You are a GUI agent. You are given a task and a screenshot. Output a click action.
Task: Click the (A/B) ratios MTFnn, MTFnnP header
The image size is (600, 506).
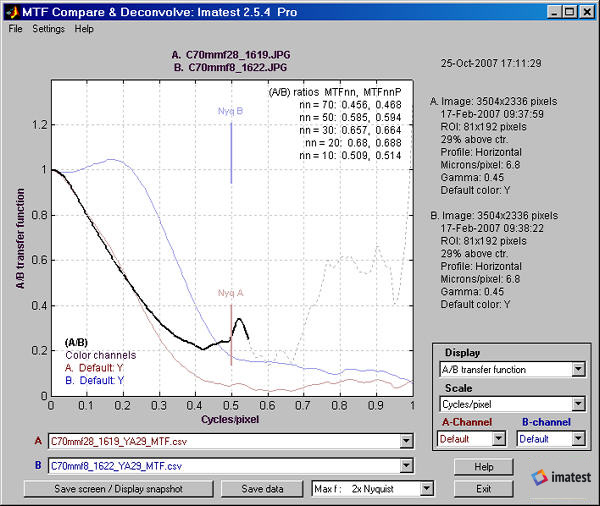point(335,92)
